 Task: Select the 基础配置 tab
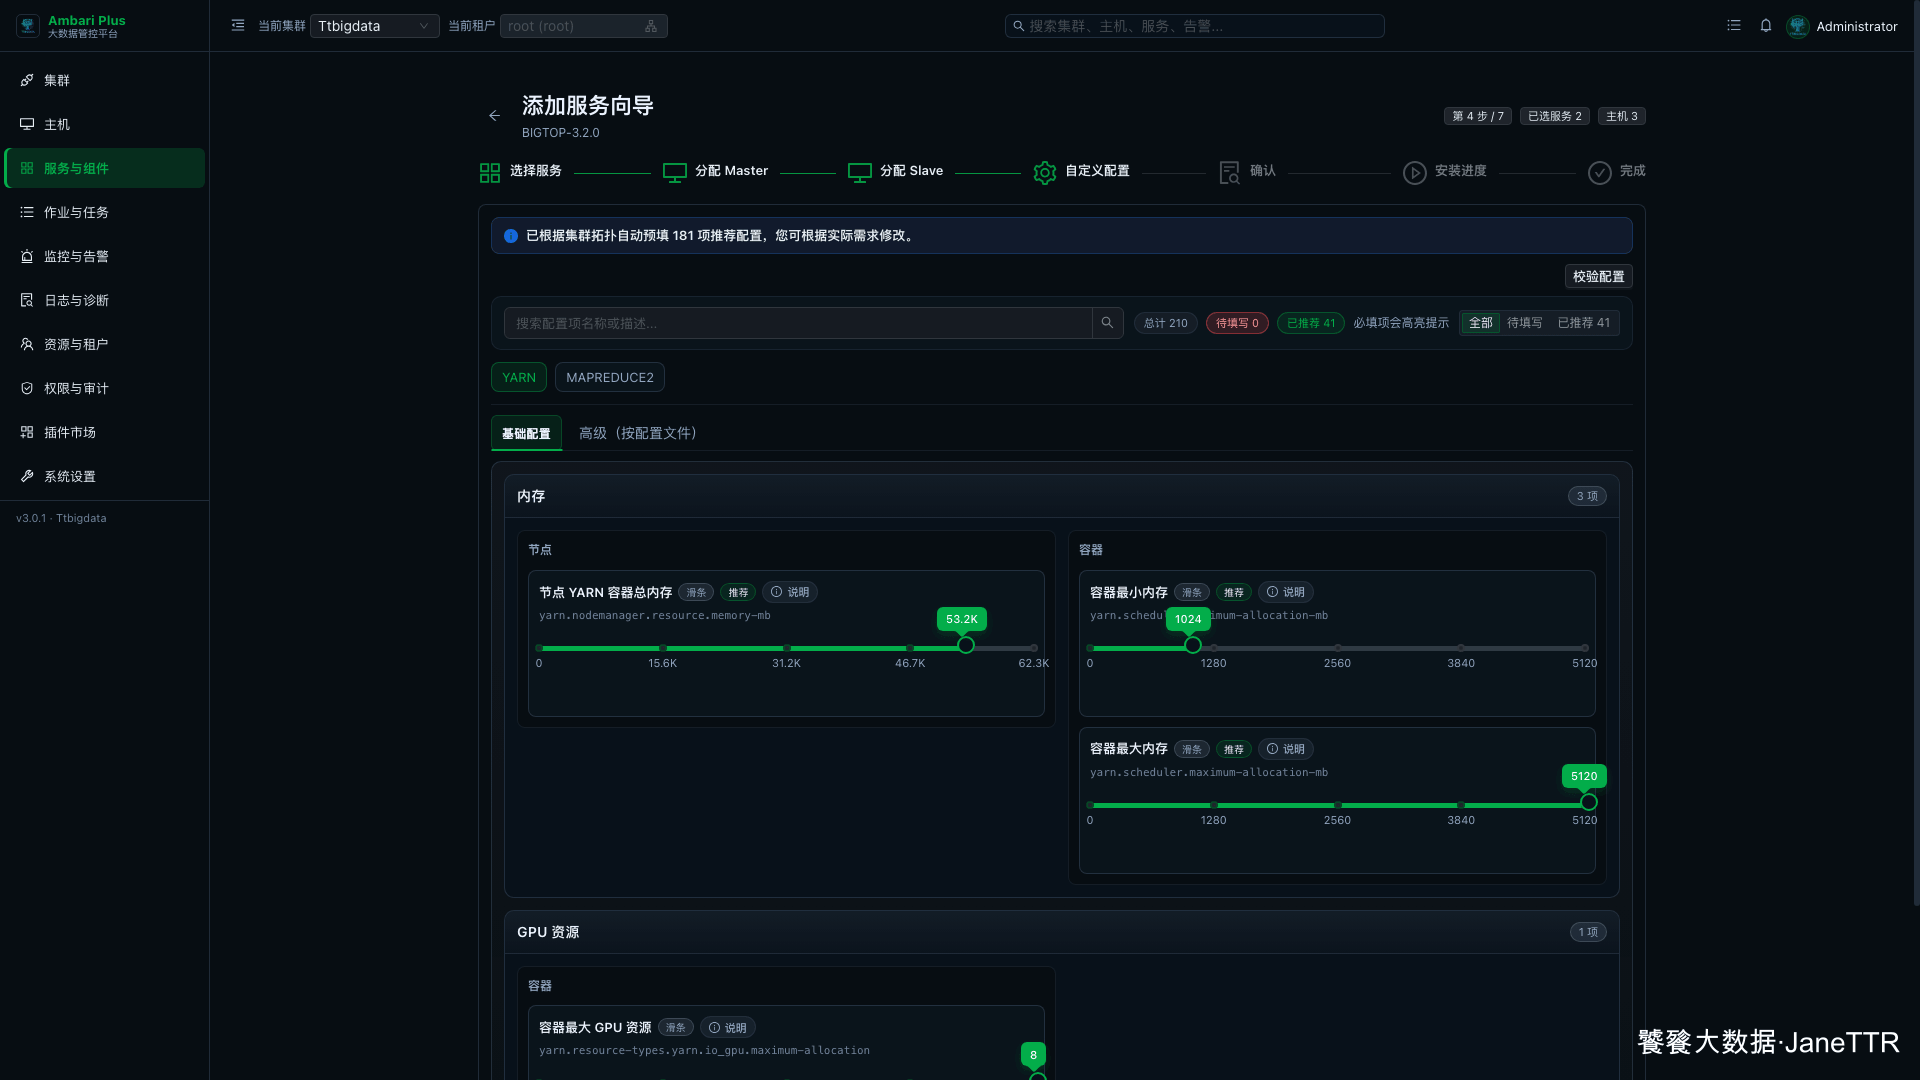(x=526, y=433)
